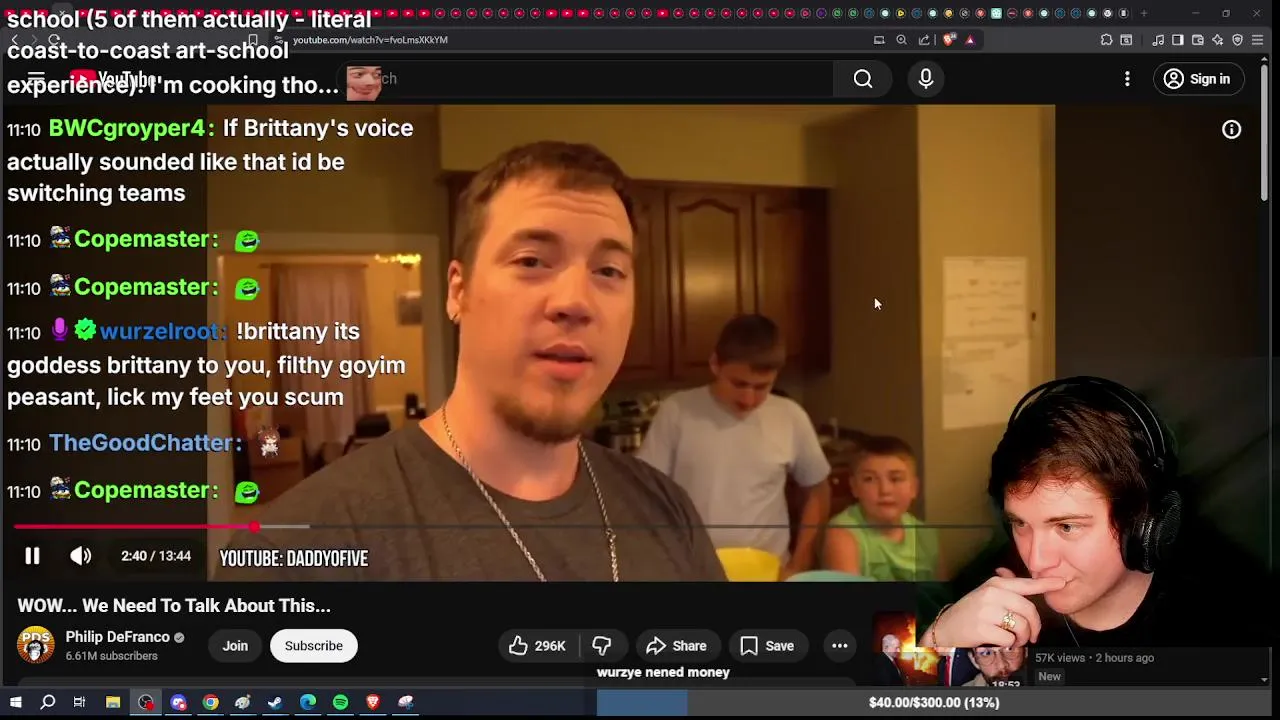Save the video to a playlist
The width and height of the screenshot is (1280, 720).
click(x=767, y=645)
